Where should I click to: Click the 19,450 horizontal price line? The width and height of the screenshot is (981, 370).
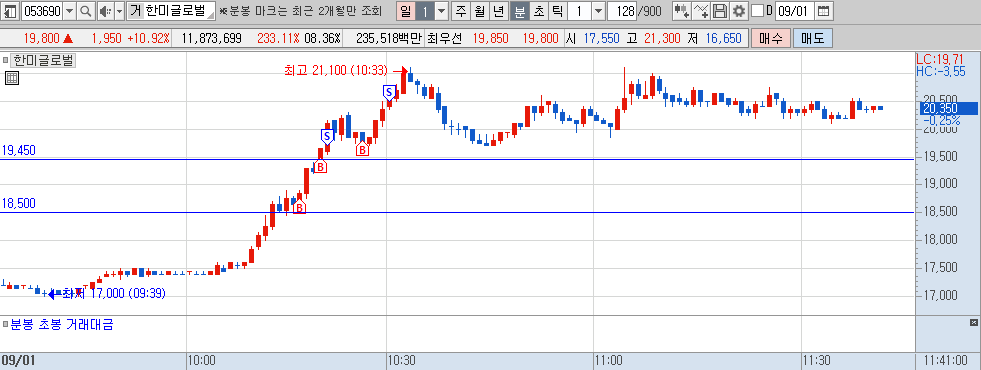[457, 159]
